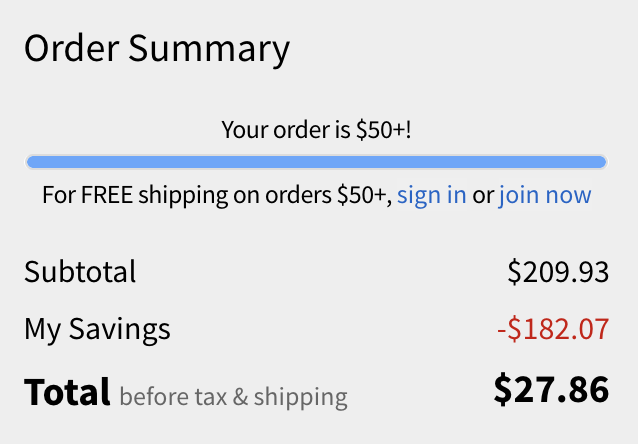The image size is (638, 444).
Task: Click the word "or" between the two links
Action: pos(483,195)
